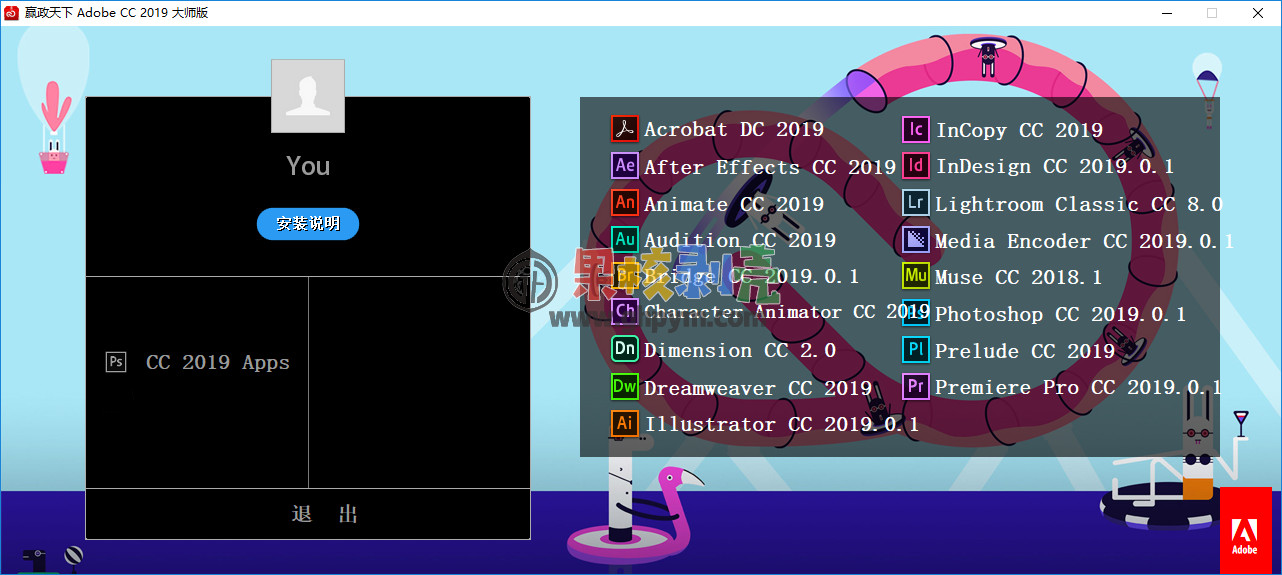Screen dimensions: 1282x575
Task: Click the Dreamweaver Dw icon
Action: [625, 386]
